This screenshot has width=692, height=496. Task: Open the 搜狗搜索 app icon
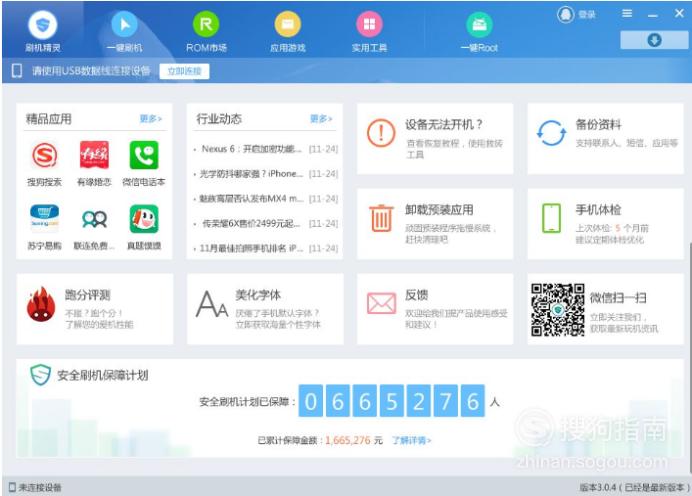pyautogui.click(x=44, y=155)
